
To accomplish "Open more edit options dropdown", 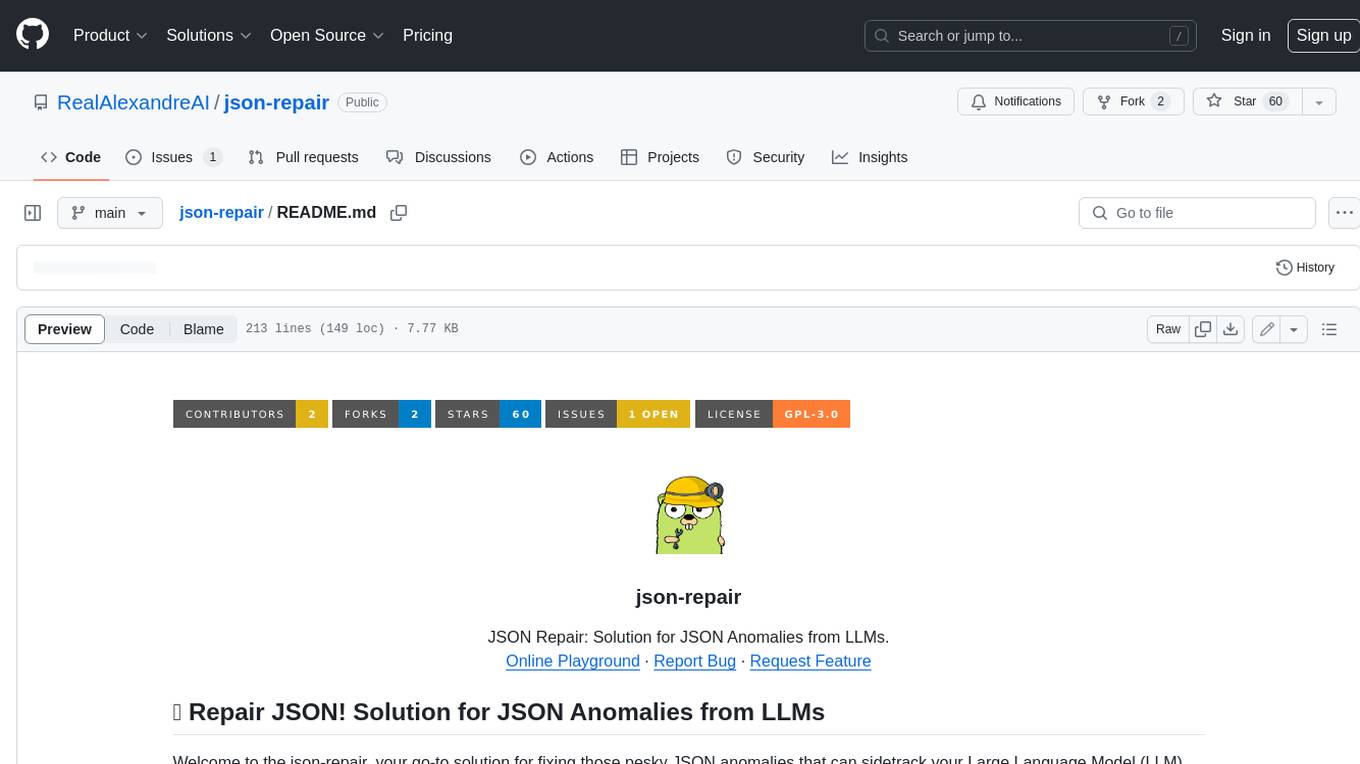I will tap(1294, 329).
